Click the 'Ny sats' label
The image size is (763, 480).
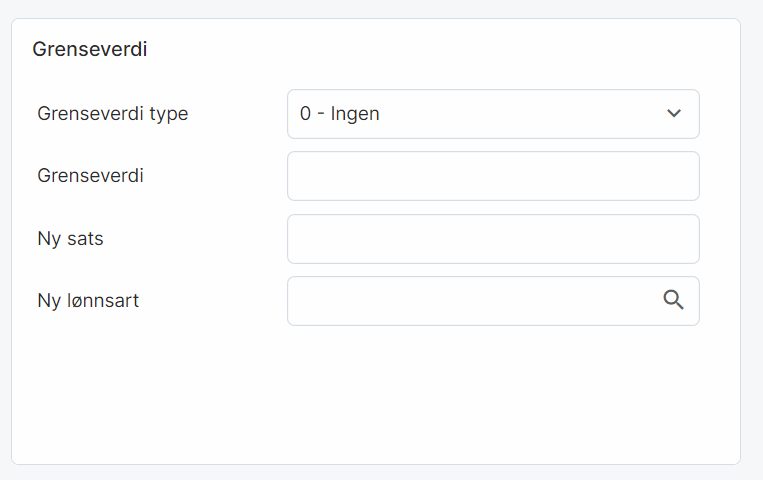click(x=70, y=239)
